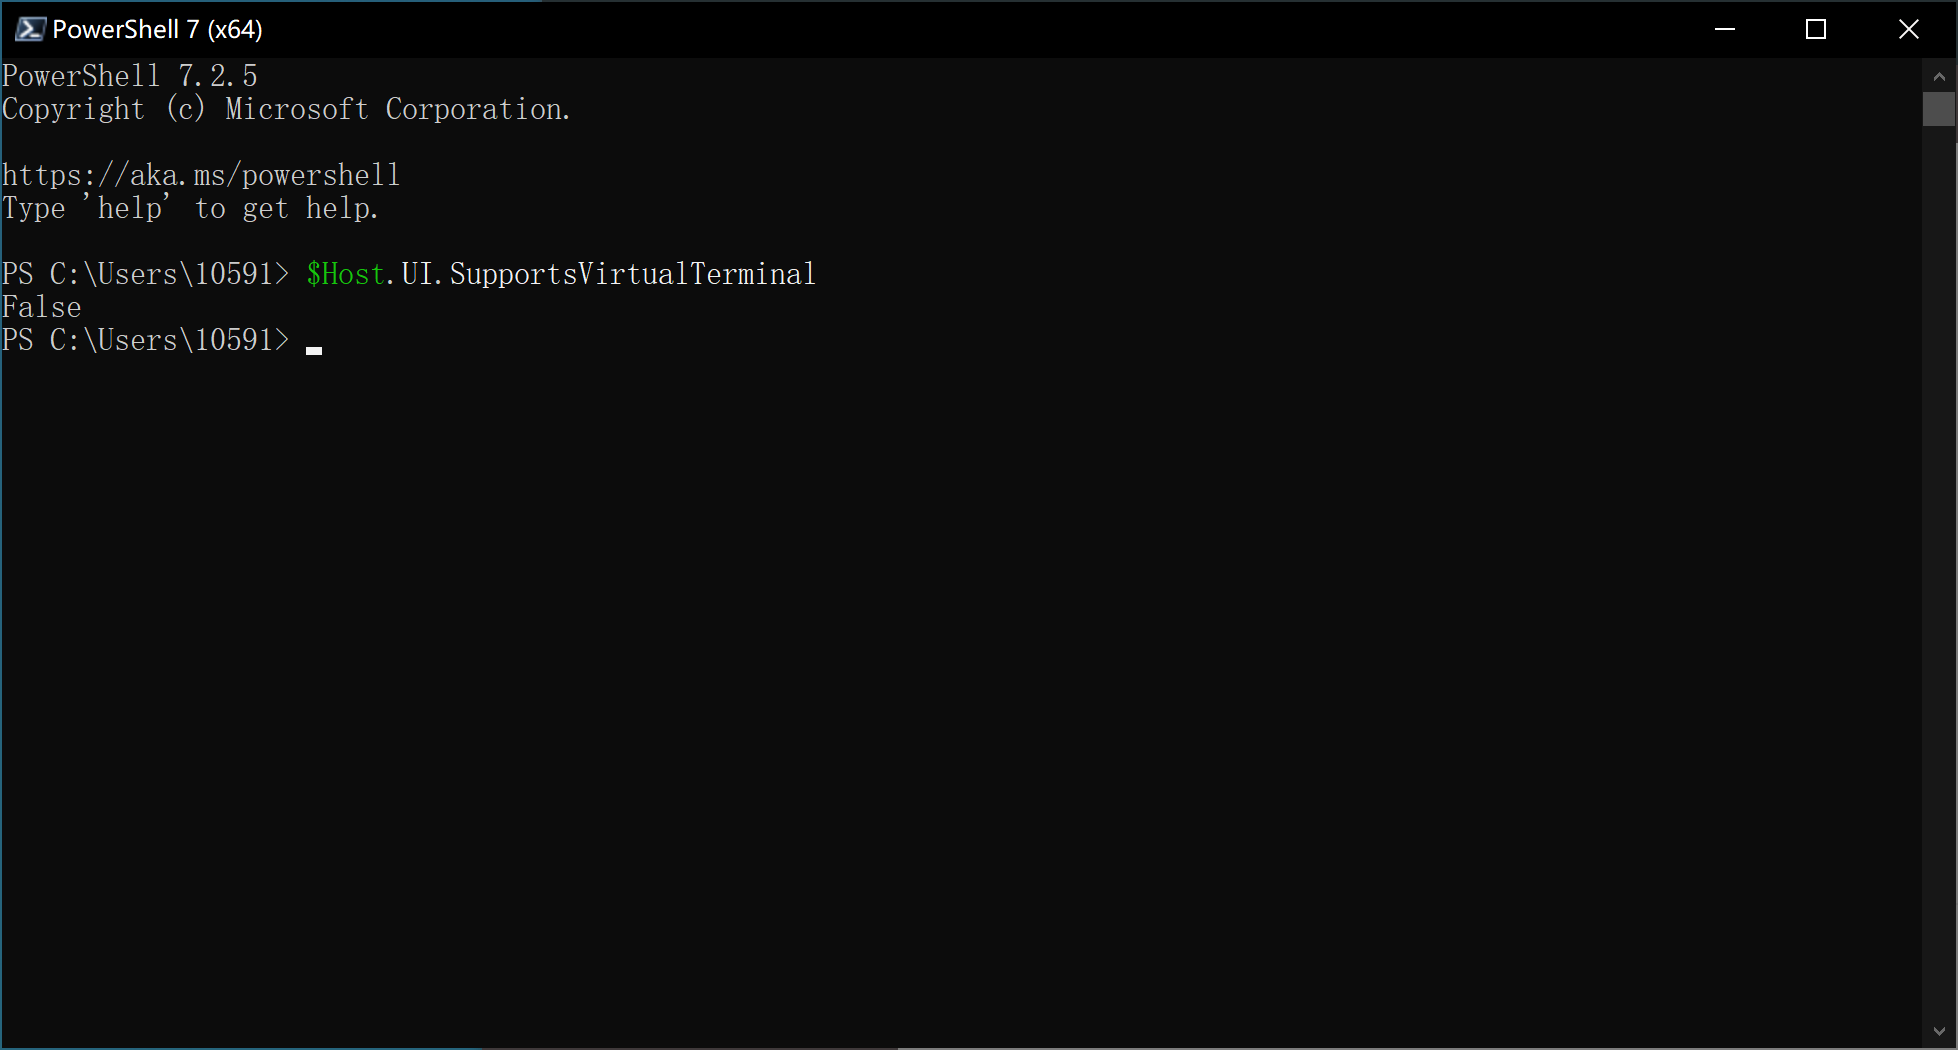Click the 'Type help to get help' text
Screen dimensions: 1958x1050
(190, 208)
